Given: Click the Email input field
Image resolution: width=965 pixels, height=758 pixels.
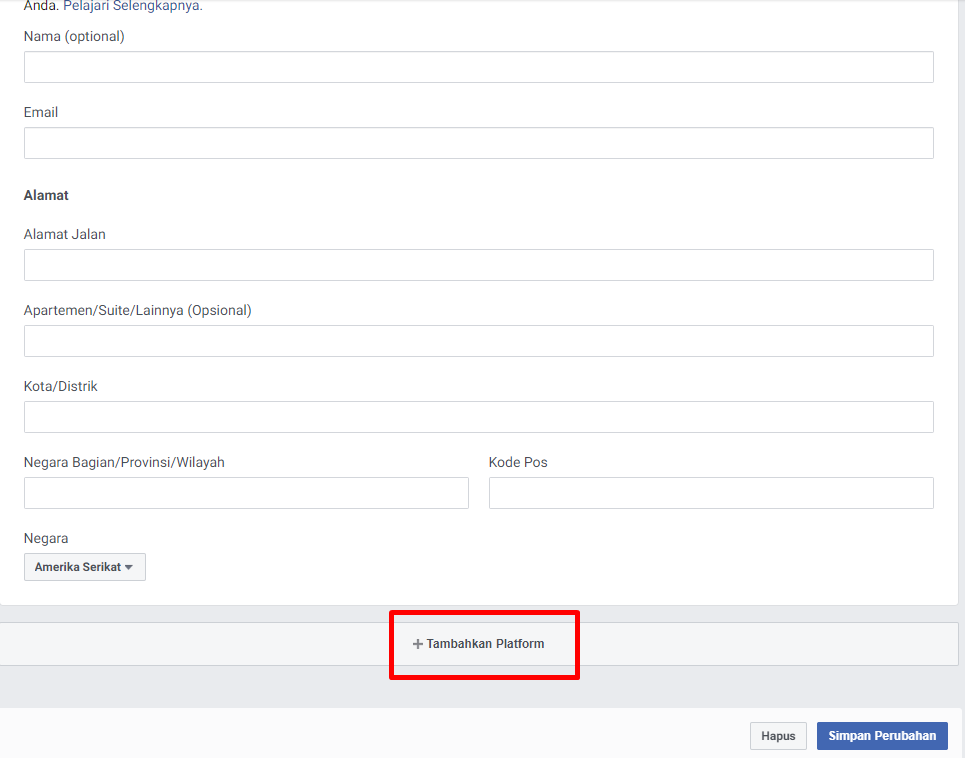Looking at the screenshot, I should click(479, 143).
